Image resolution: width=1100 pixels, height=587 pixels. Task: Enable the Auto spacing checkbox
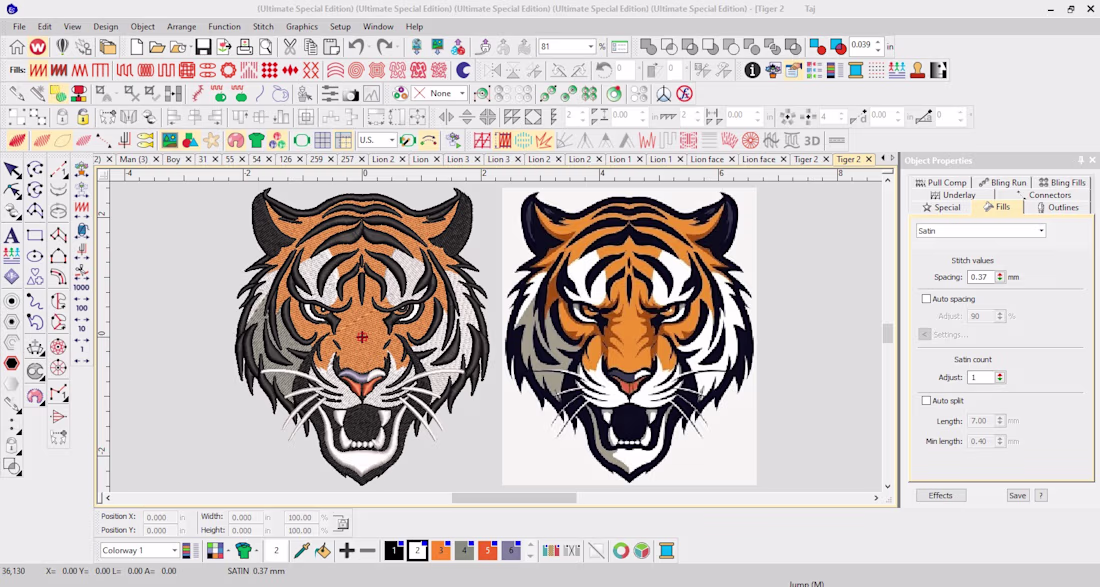click(x=926, y=299)
